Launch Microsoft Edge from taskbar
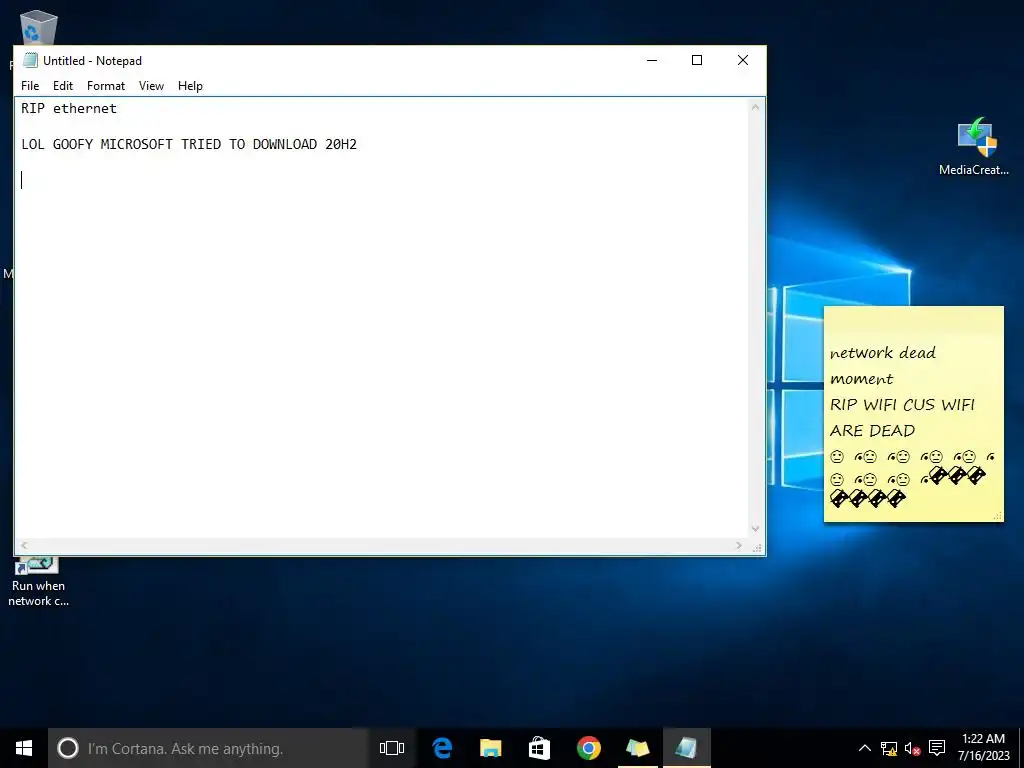The height and width of the screenshot is (768, 1024). [x=442, y=748]
